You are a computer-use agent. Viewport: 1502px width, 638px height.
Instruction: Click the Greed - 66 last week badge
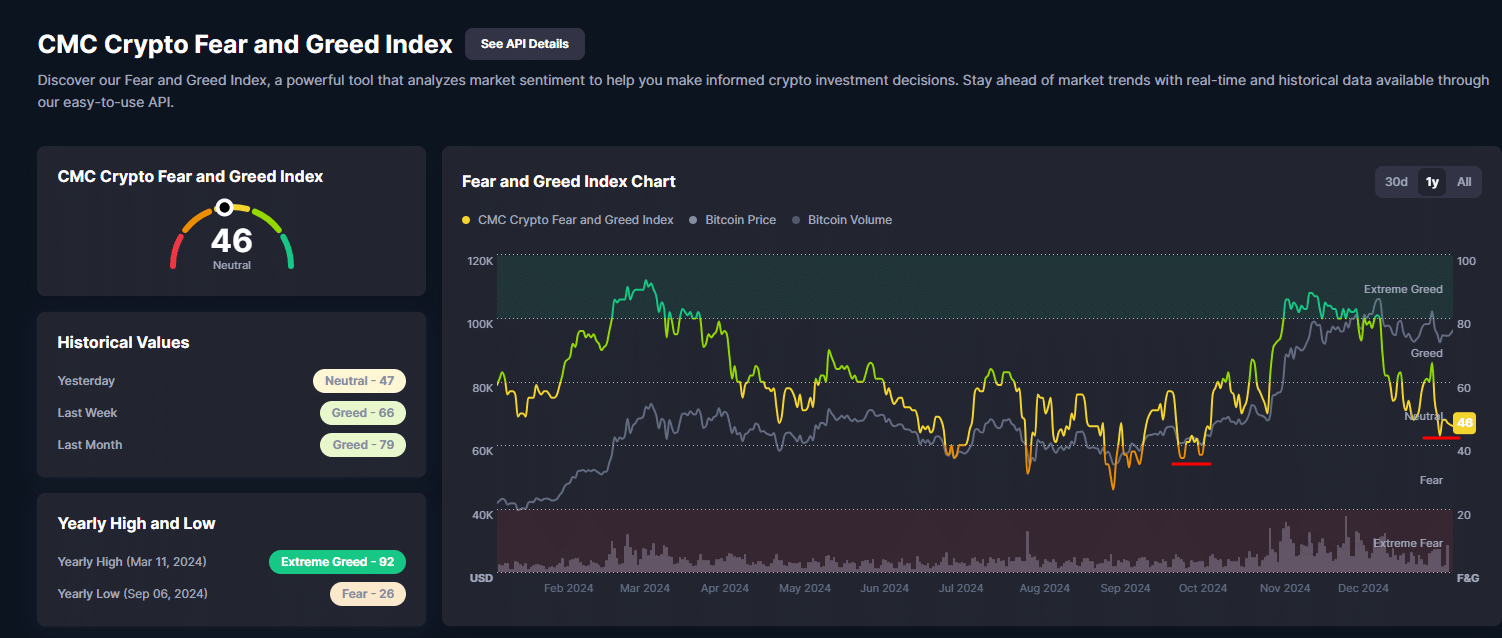point(363,413)
